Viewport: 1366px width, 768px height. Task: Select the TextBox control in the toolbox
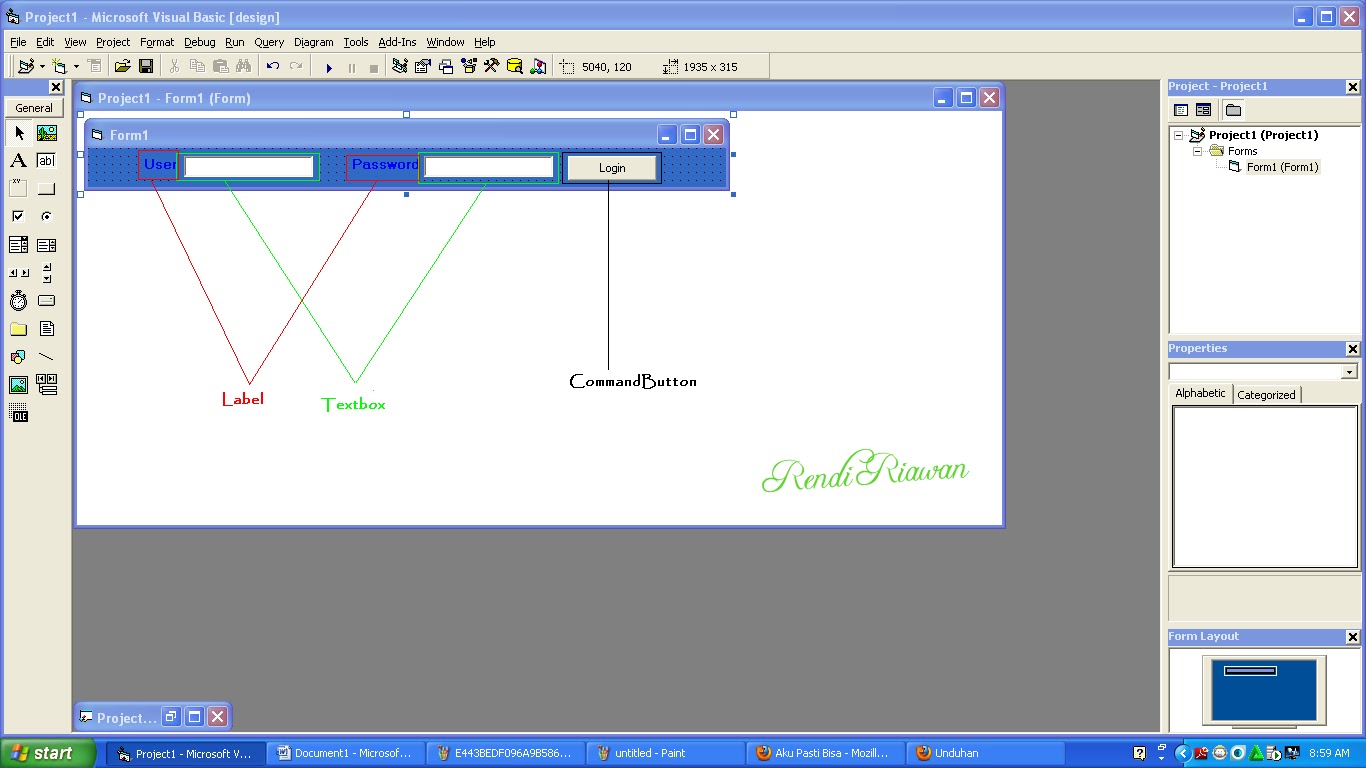click(44, 160)
